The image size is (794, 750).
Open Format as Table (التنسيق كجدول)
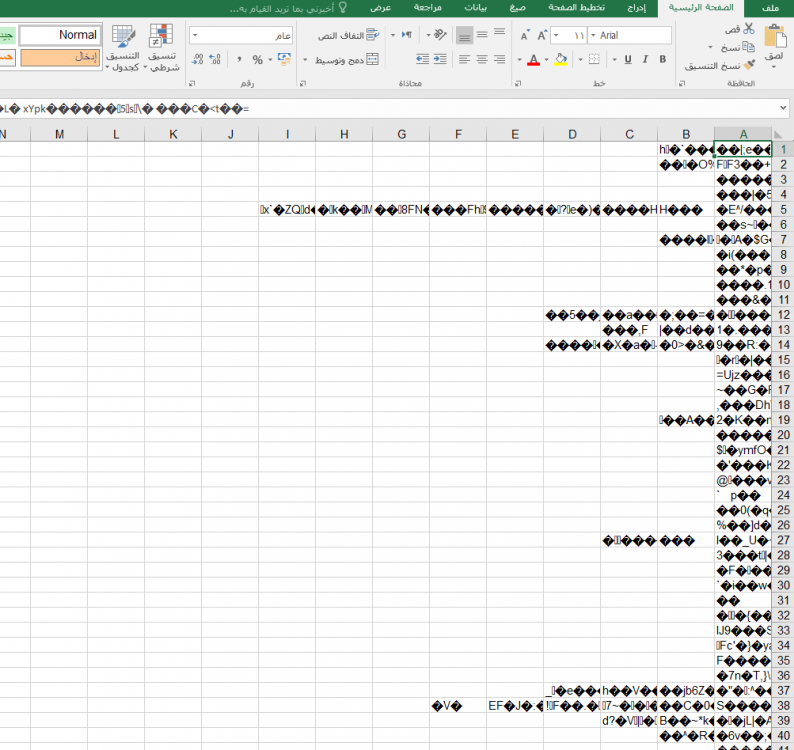click(123, 48)
